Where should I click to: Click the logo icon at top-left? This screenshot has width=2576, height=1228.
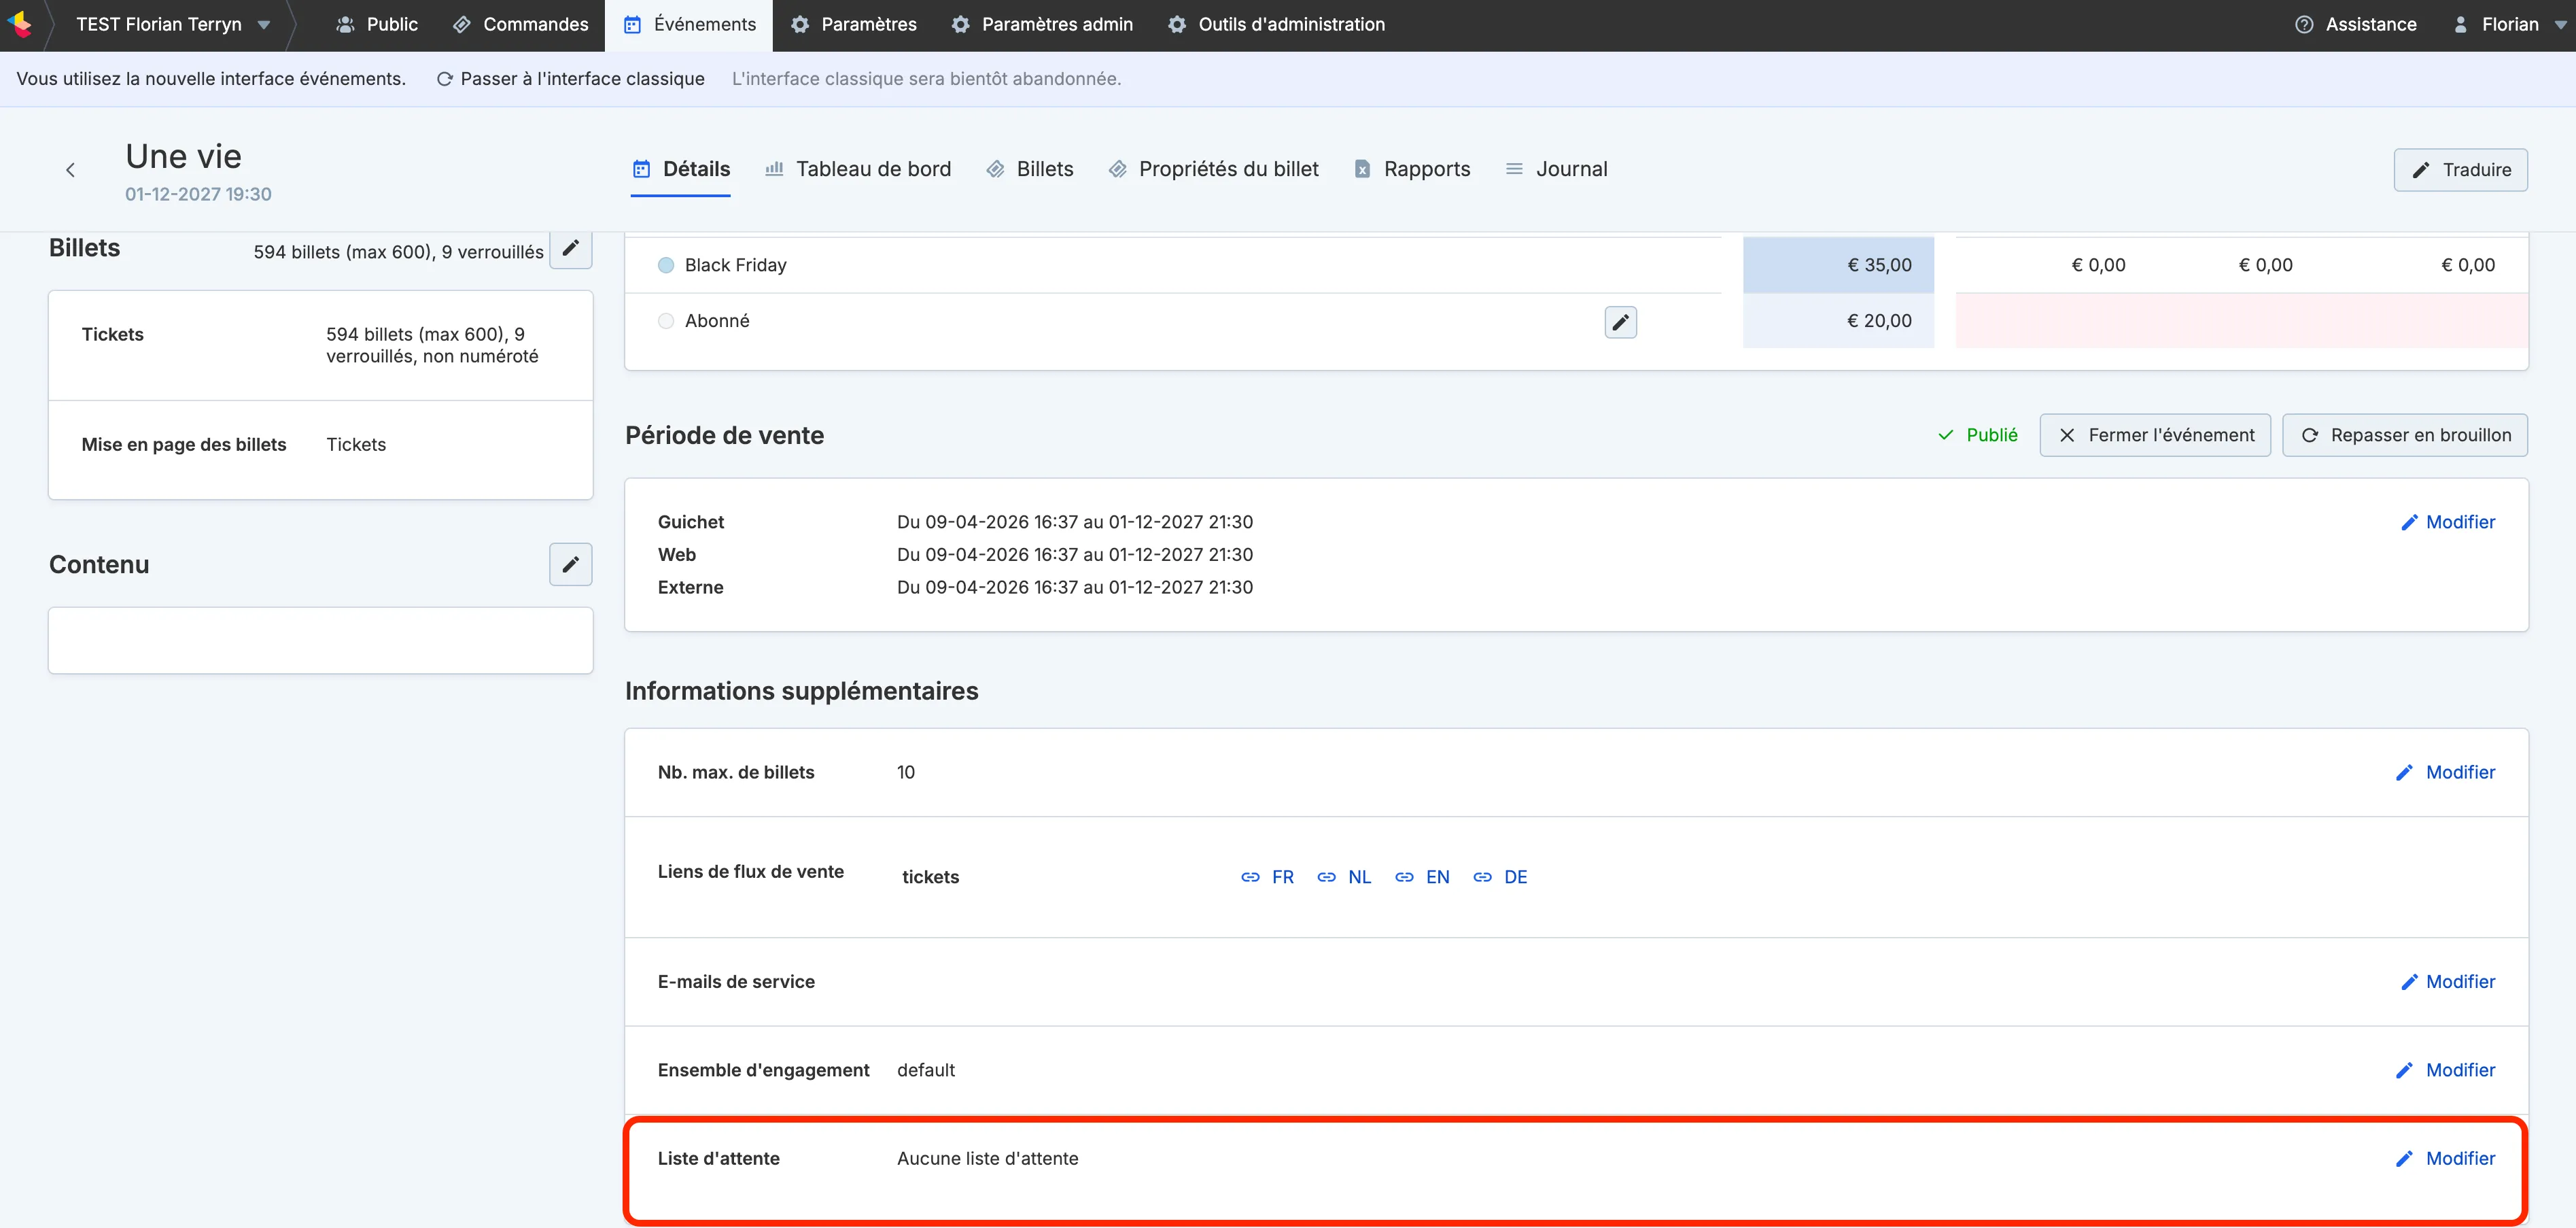coord(19,24)
